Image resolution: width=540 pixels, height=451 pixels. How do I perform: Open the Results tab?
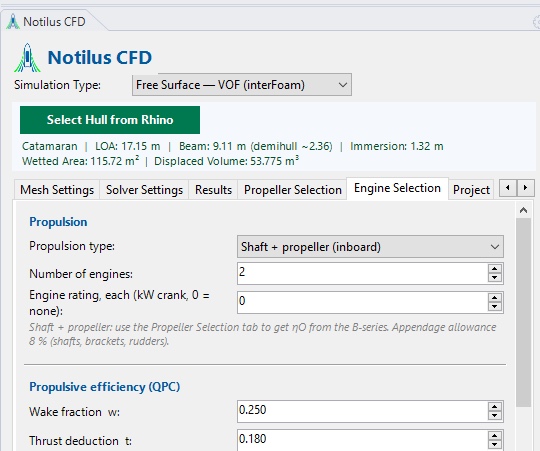[213, 190]
